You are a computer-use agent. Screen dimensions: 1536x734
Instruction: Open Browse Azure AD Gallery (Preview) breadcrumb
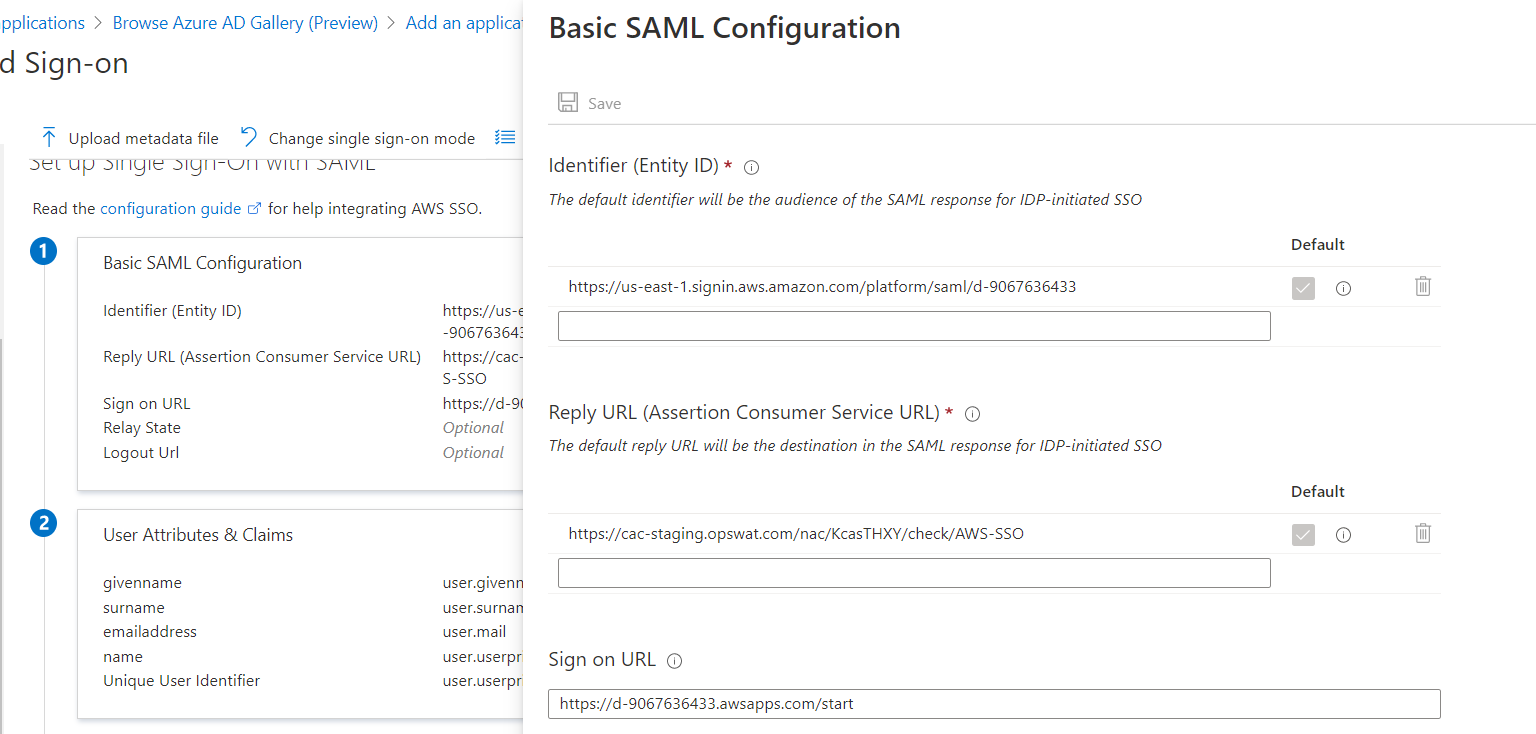point(245,23)
